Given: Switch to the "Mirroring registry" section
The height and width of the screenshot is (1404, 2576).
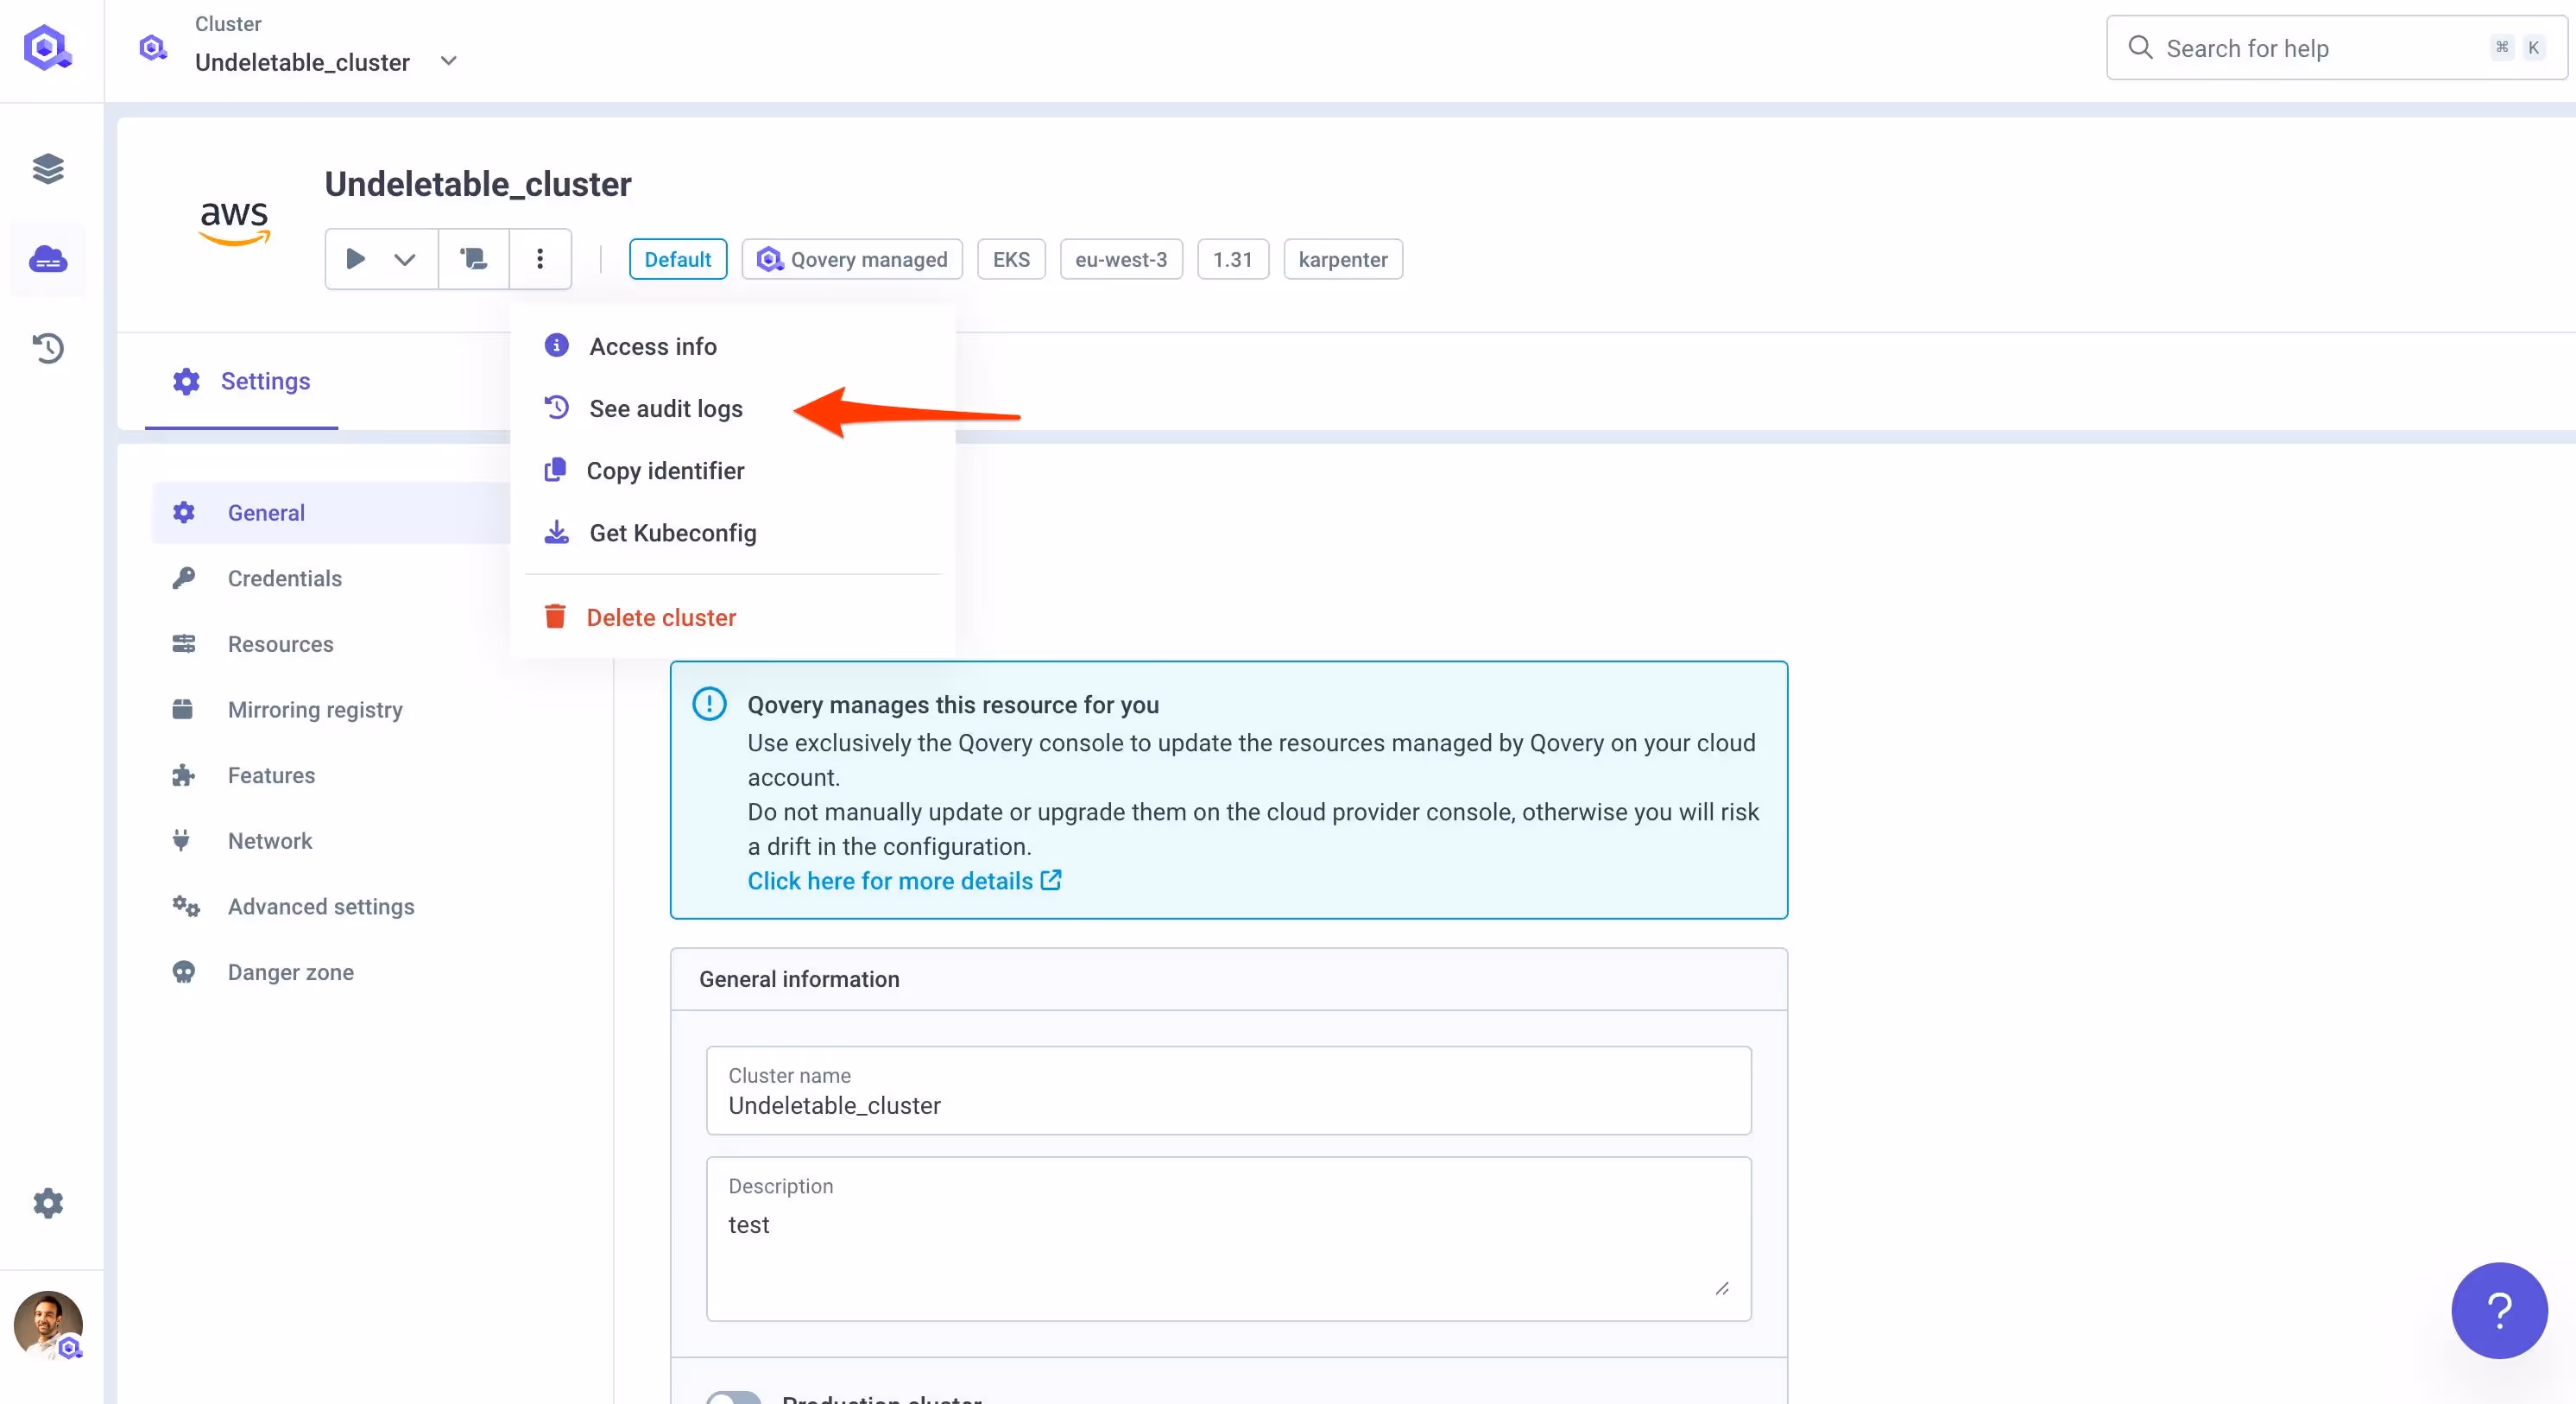Looking at the screenshot, I should pos(315,709).
